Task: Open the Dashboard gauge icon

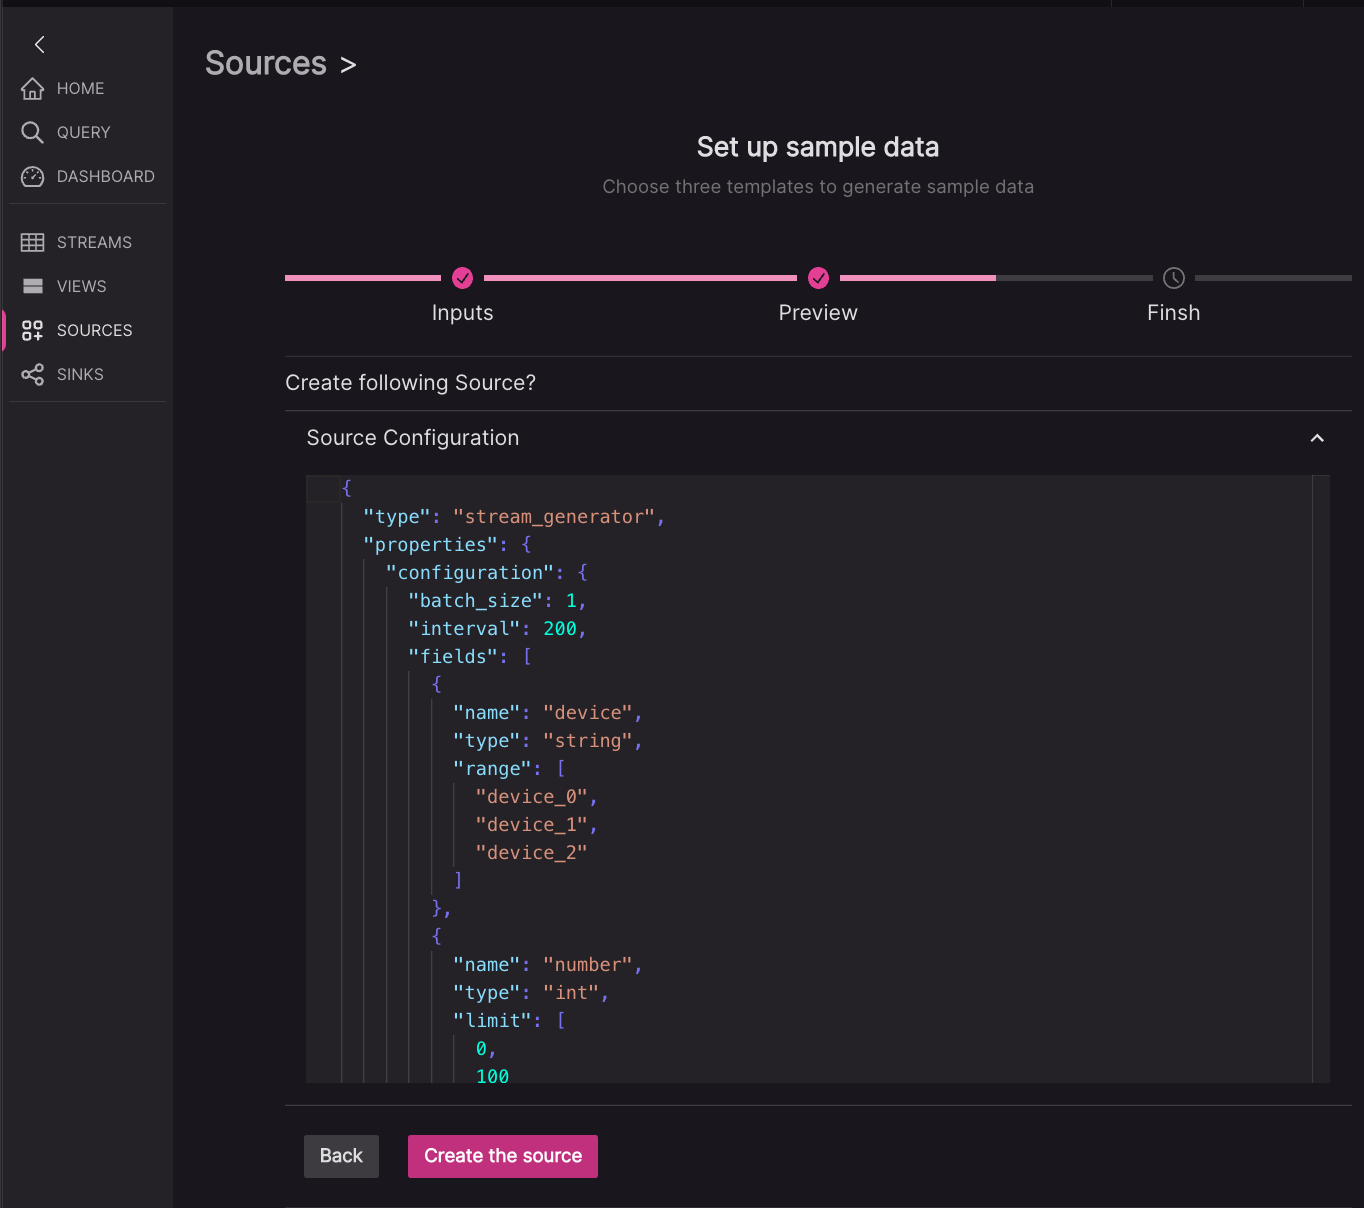Action: pyautogui.click(x=33, y=177)
